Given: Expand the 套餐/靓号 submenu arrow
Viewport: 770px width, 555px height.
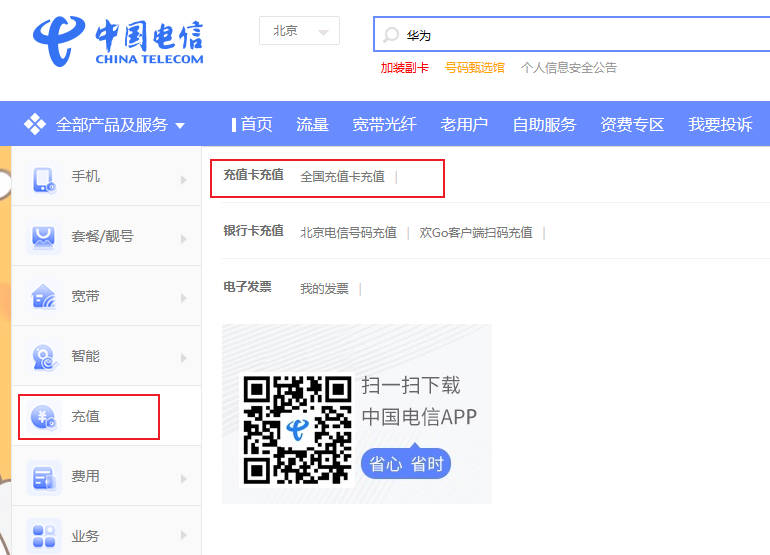Looking at the screenshot, I should pyautogui.click(x=184, y=239).
